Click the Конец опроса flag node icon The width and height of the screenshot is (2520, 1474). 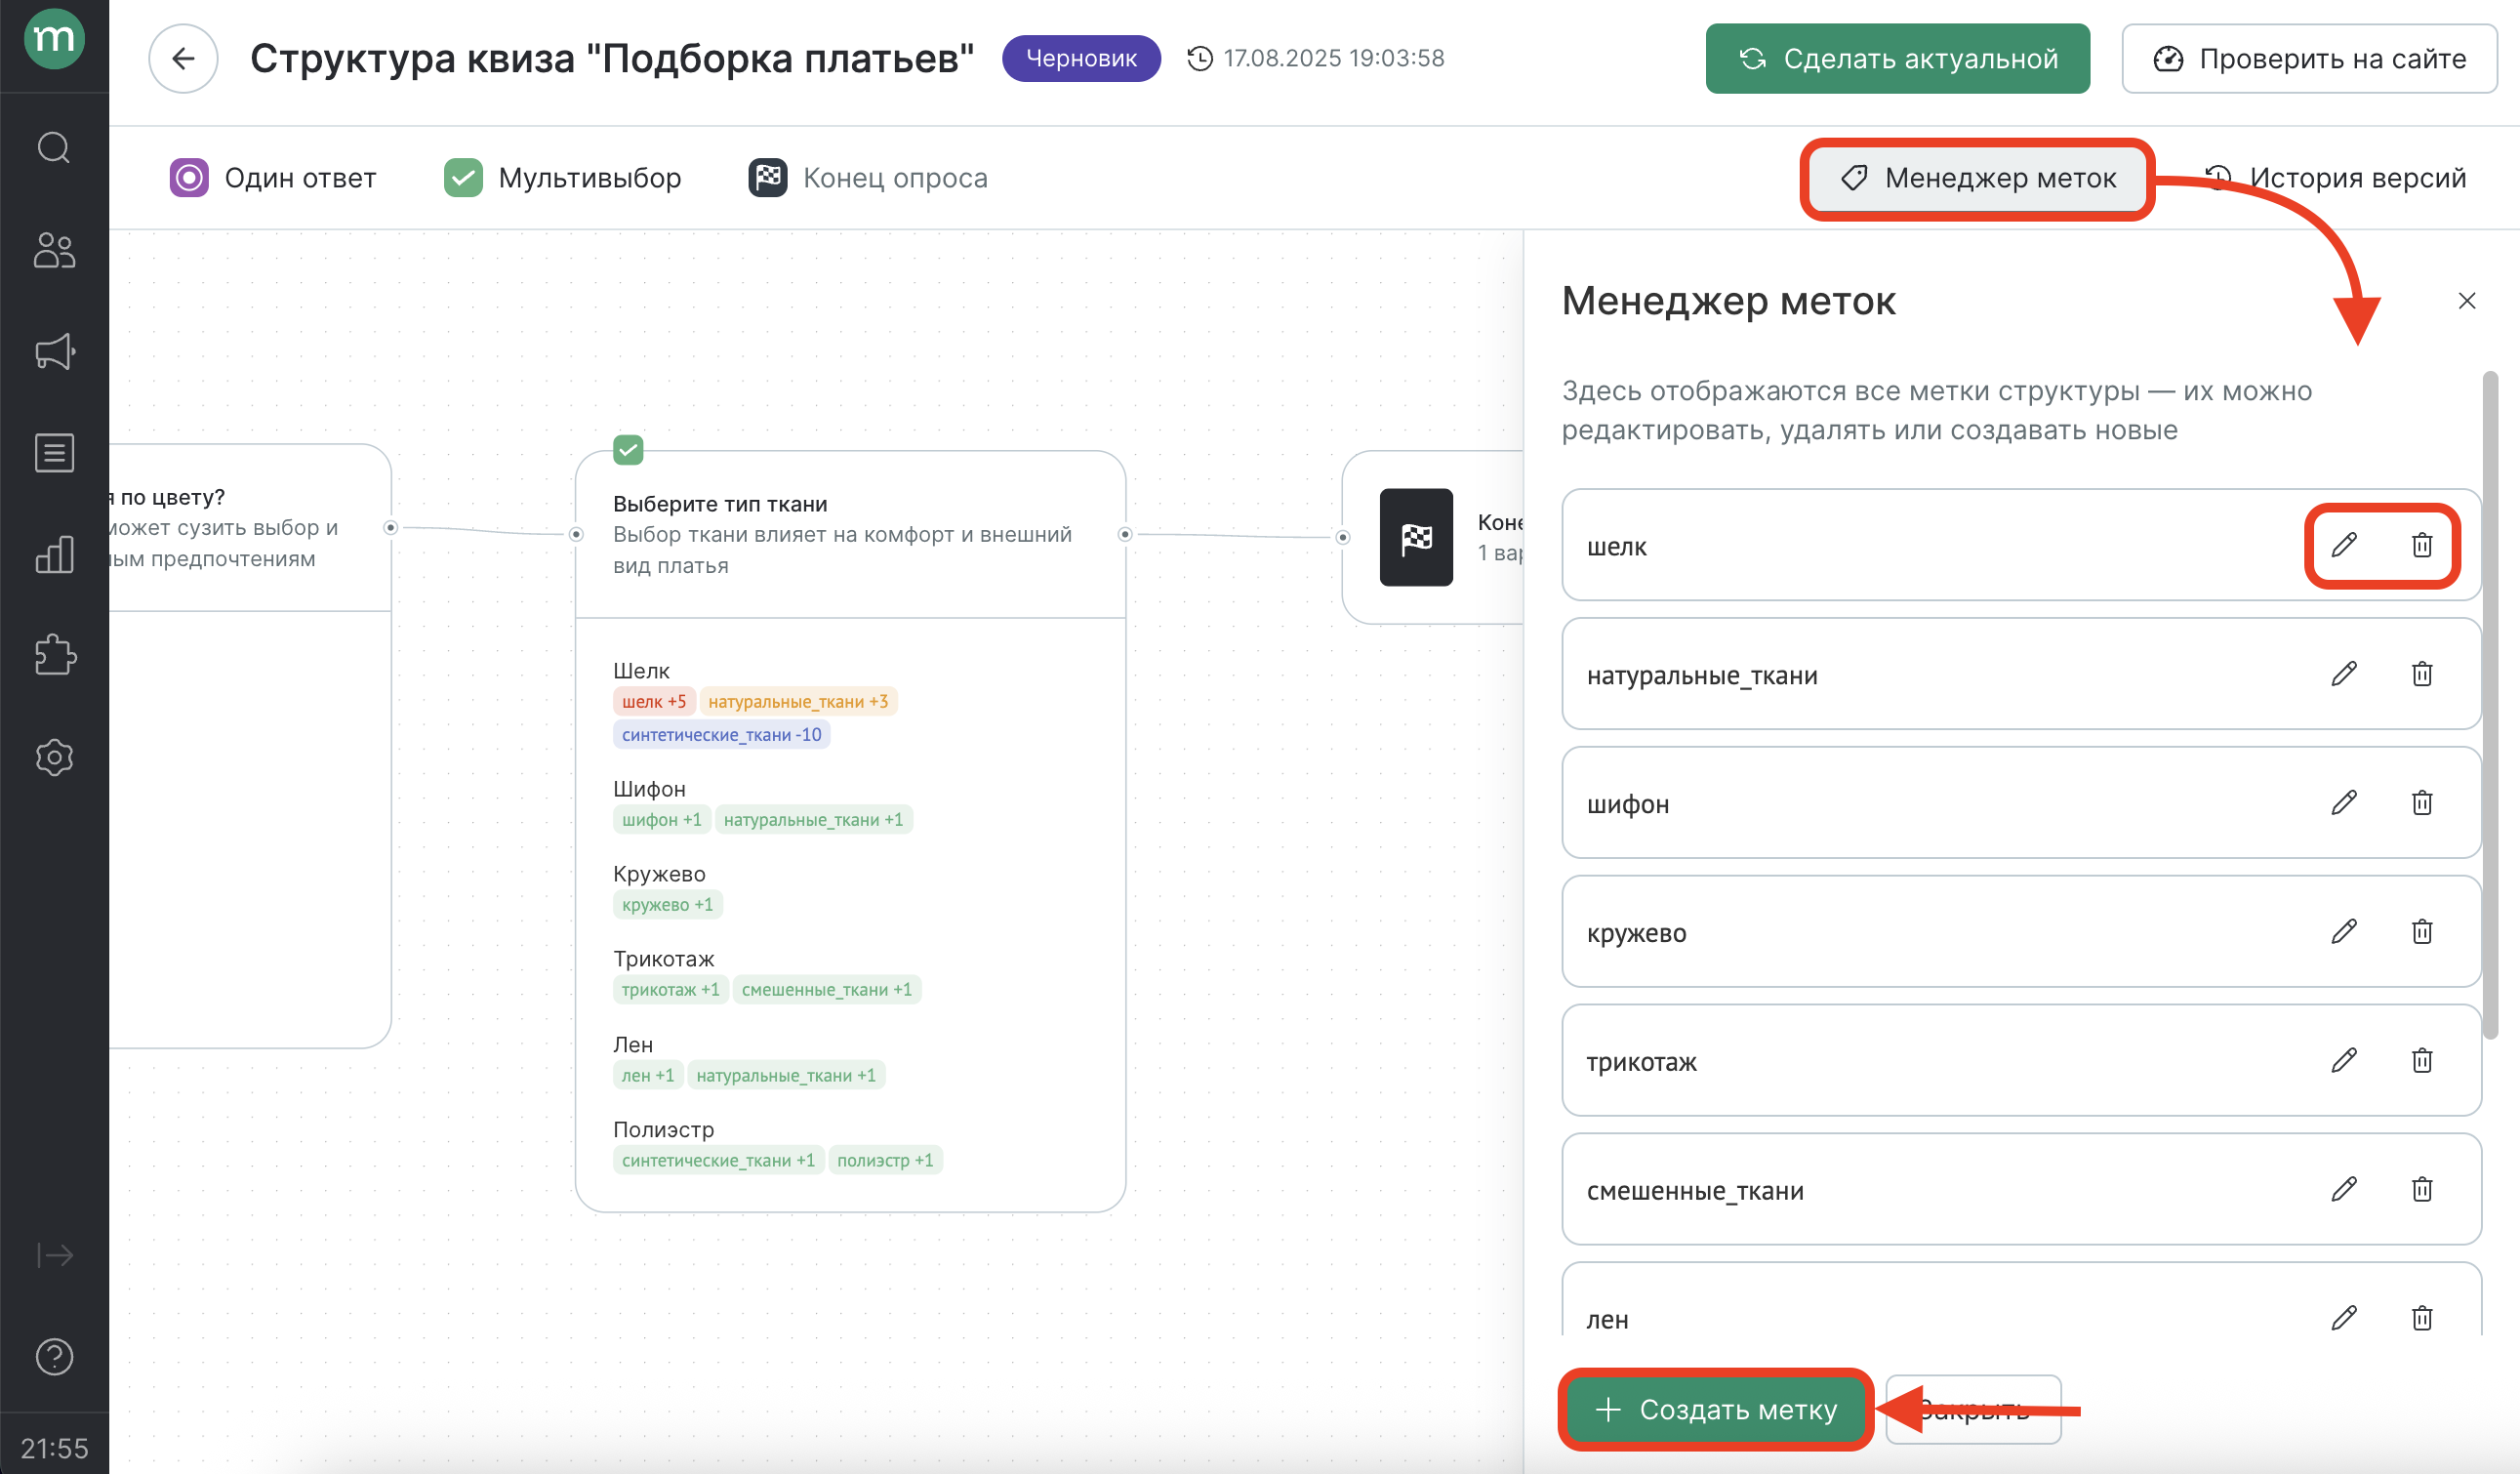(1416, 537)
